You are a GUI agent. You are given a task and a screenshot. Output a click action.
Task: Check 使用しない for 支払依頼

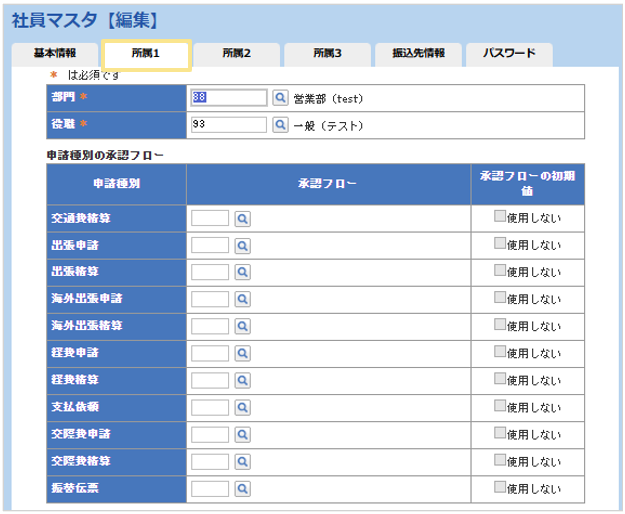[500, 406]
